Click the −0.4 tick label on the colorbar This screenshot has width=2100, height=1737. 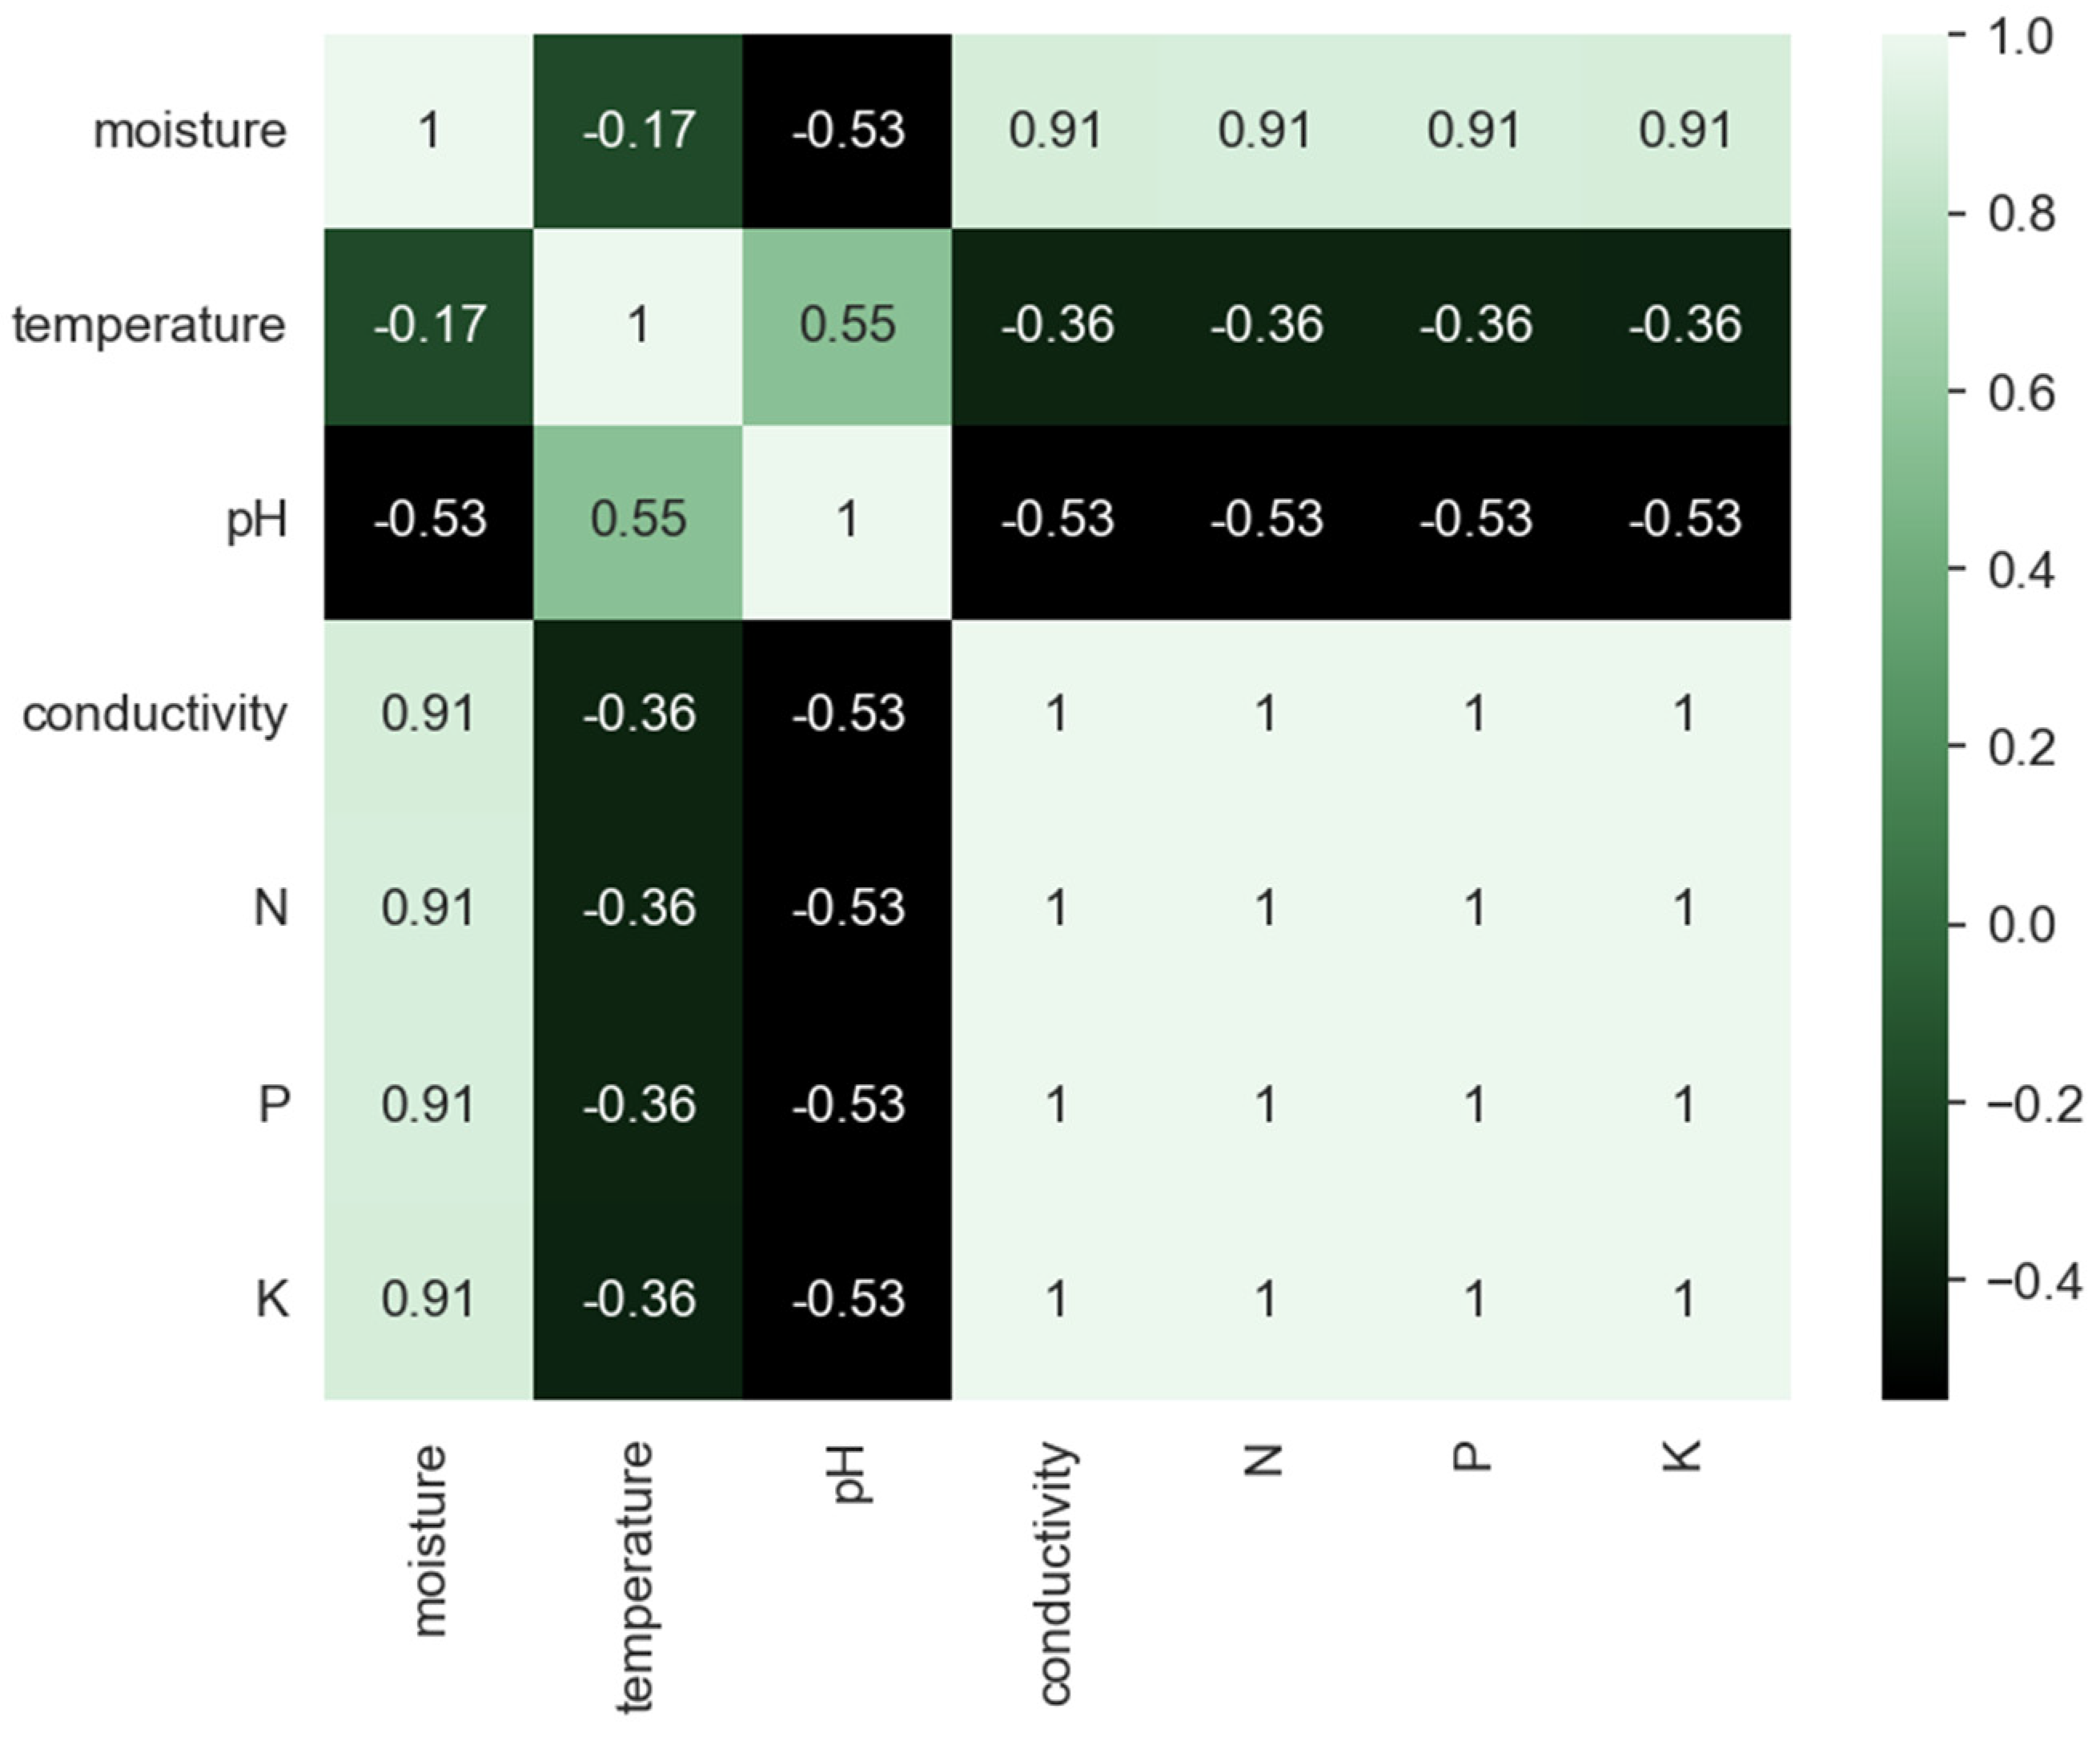(2034, 1281)
